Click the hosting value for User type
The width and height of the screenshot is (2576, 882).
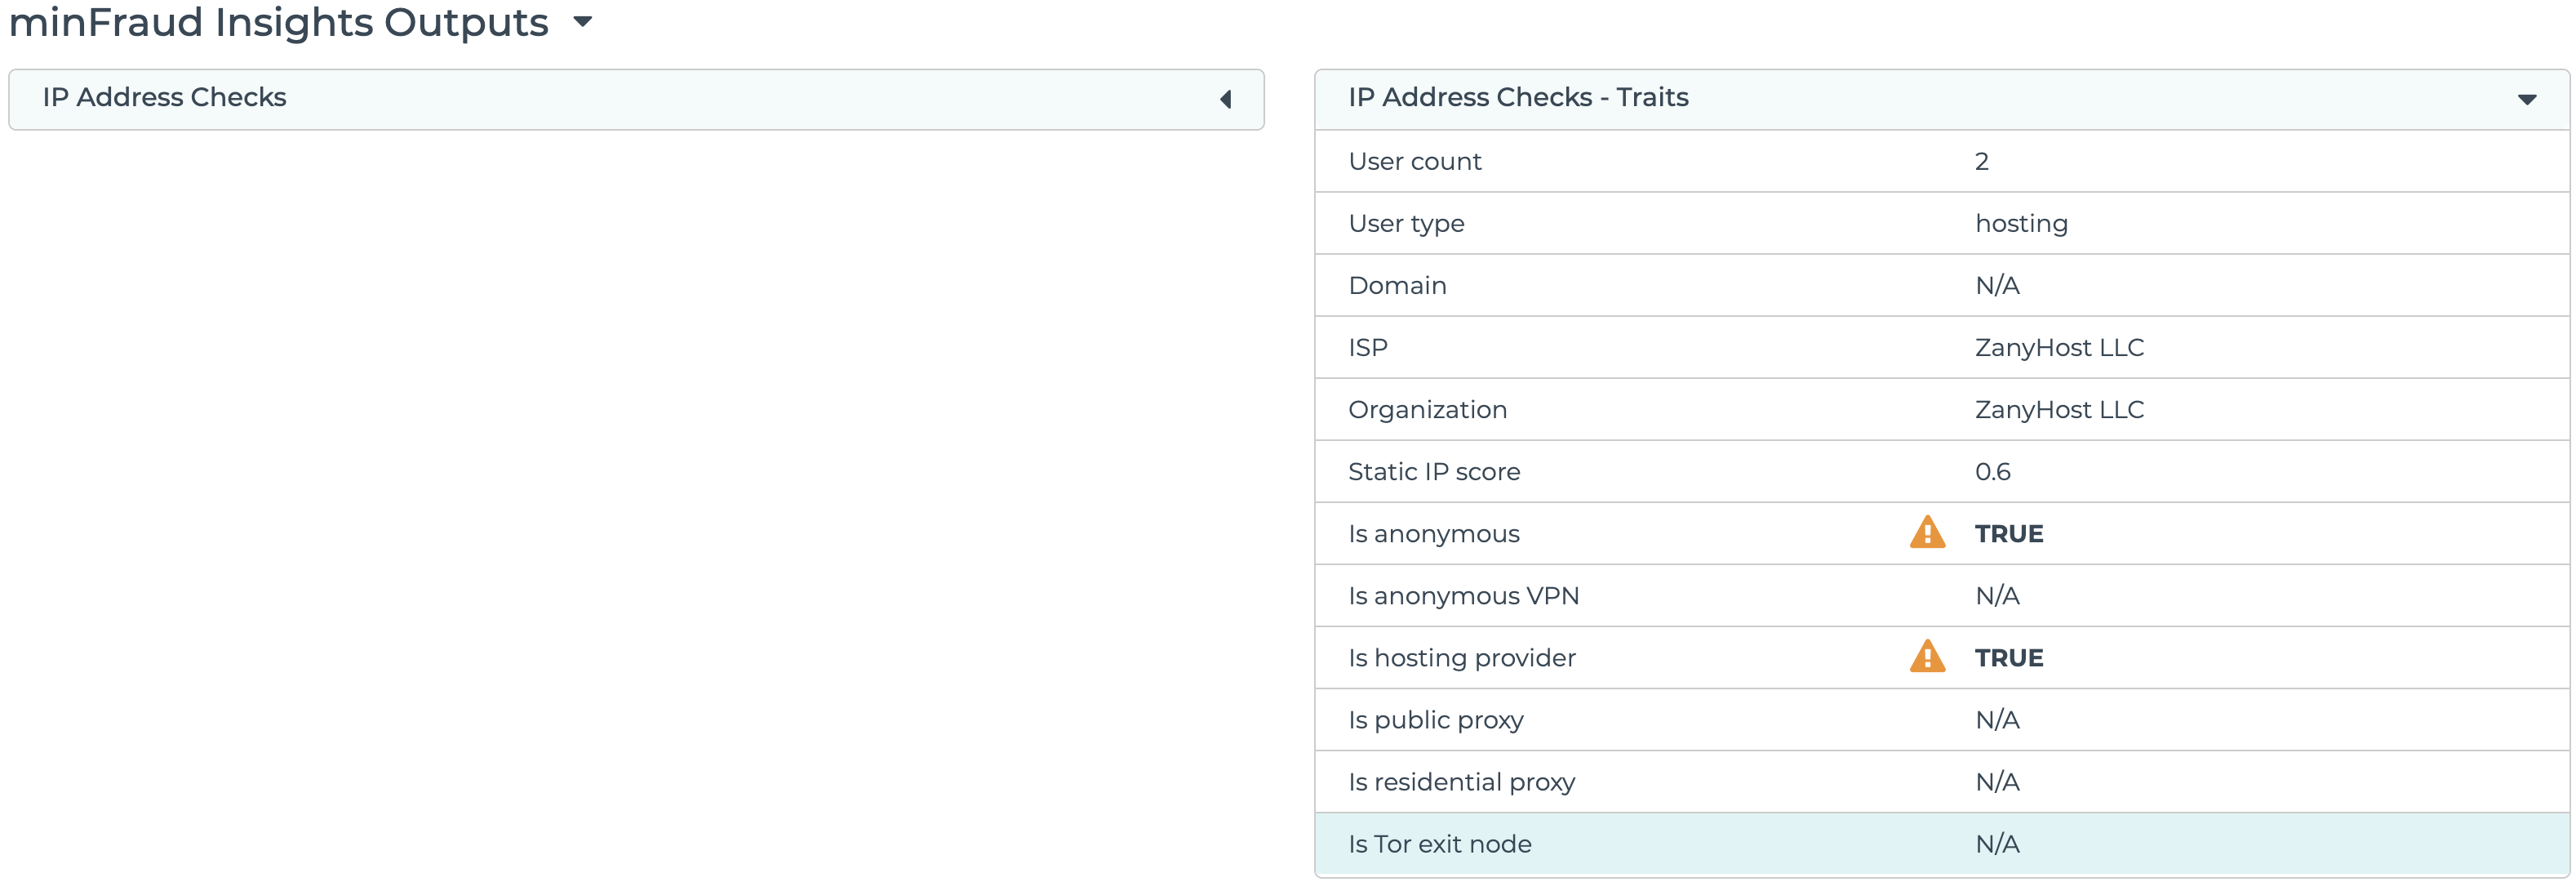click(2020, 223)
